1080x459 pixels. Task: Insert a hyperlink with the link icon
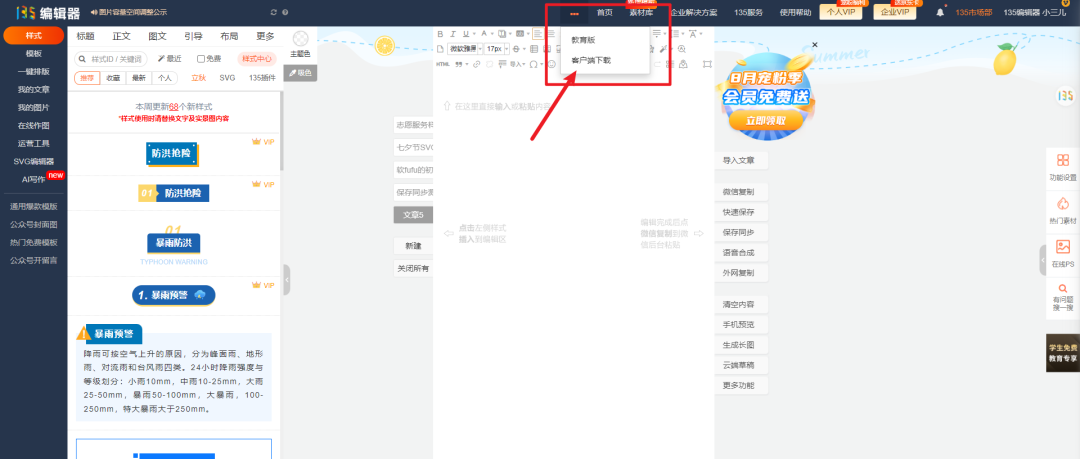click(x=477, y=64)
